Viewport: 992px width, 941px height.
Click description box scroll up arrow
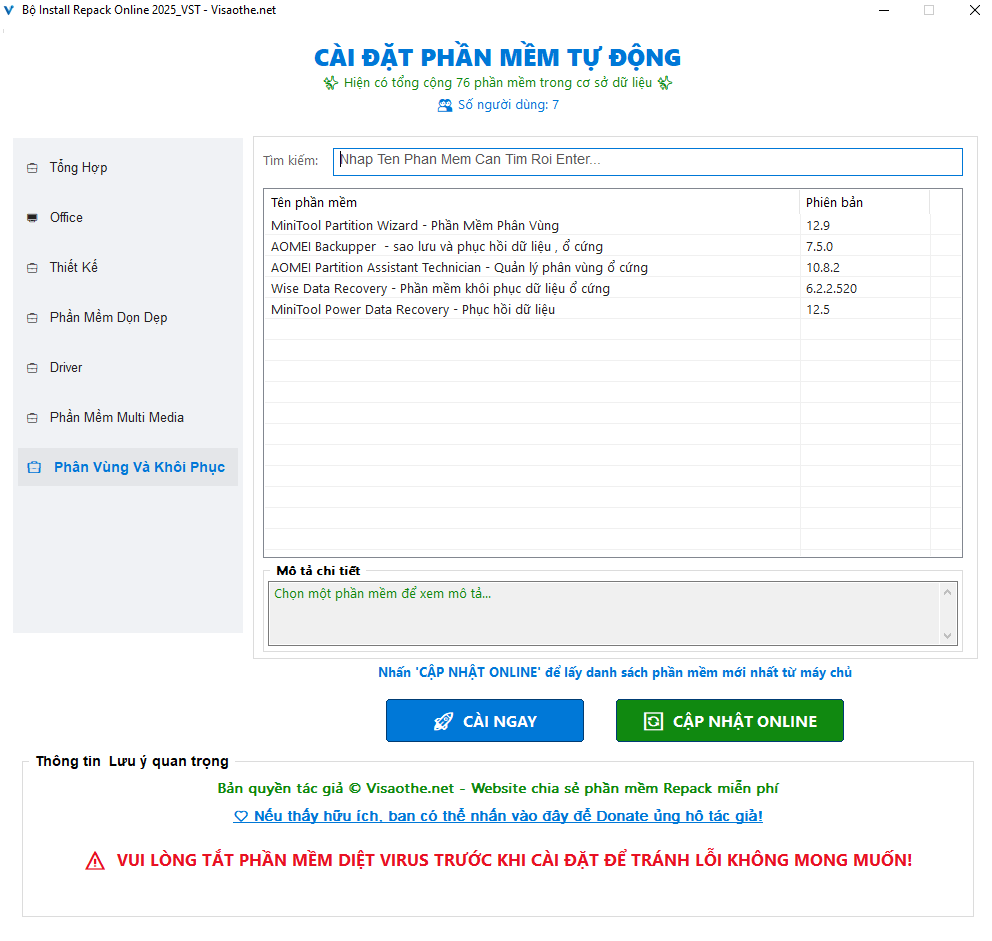click(x=947, y=592)
